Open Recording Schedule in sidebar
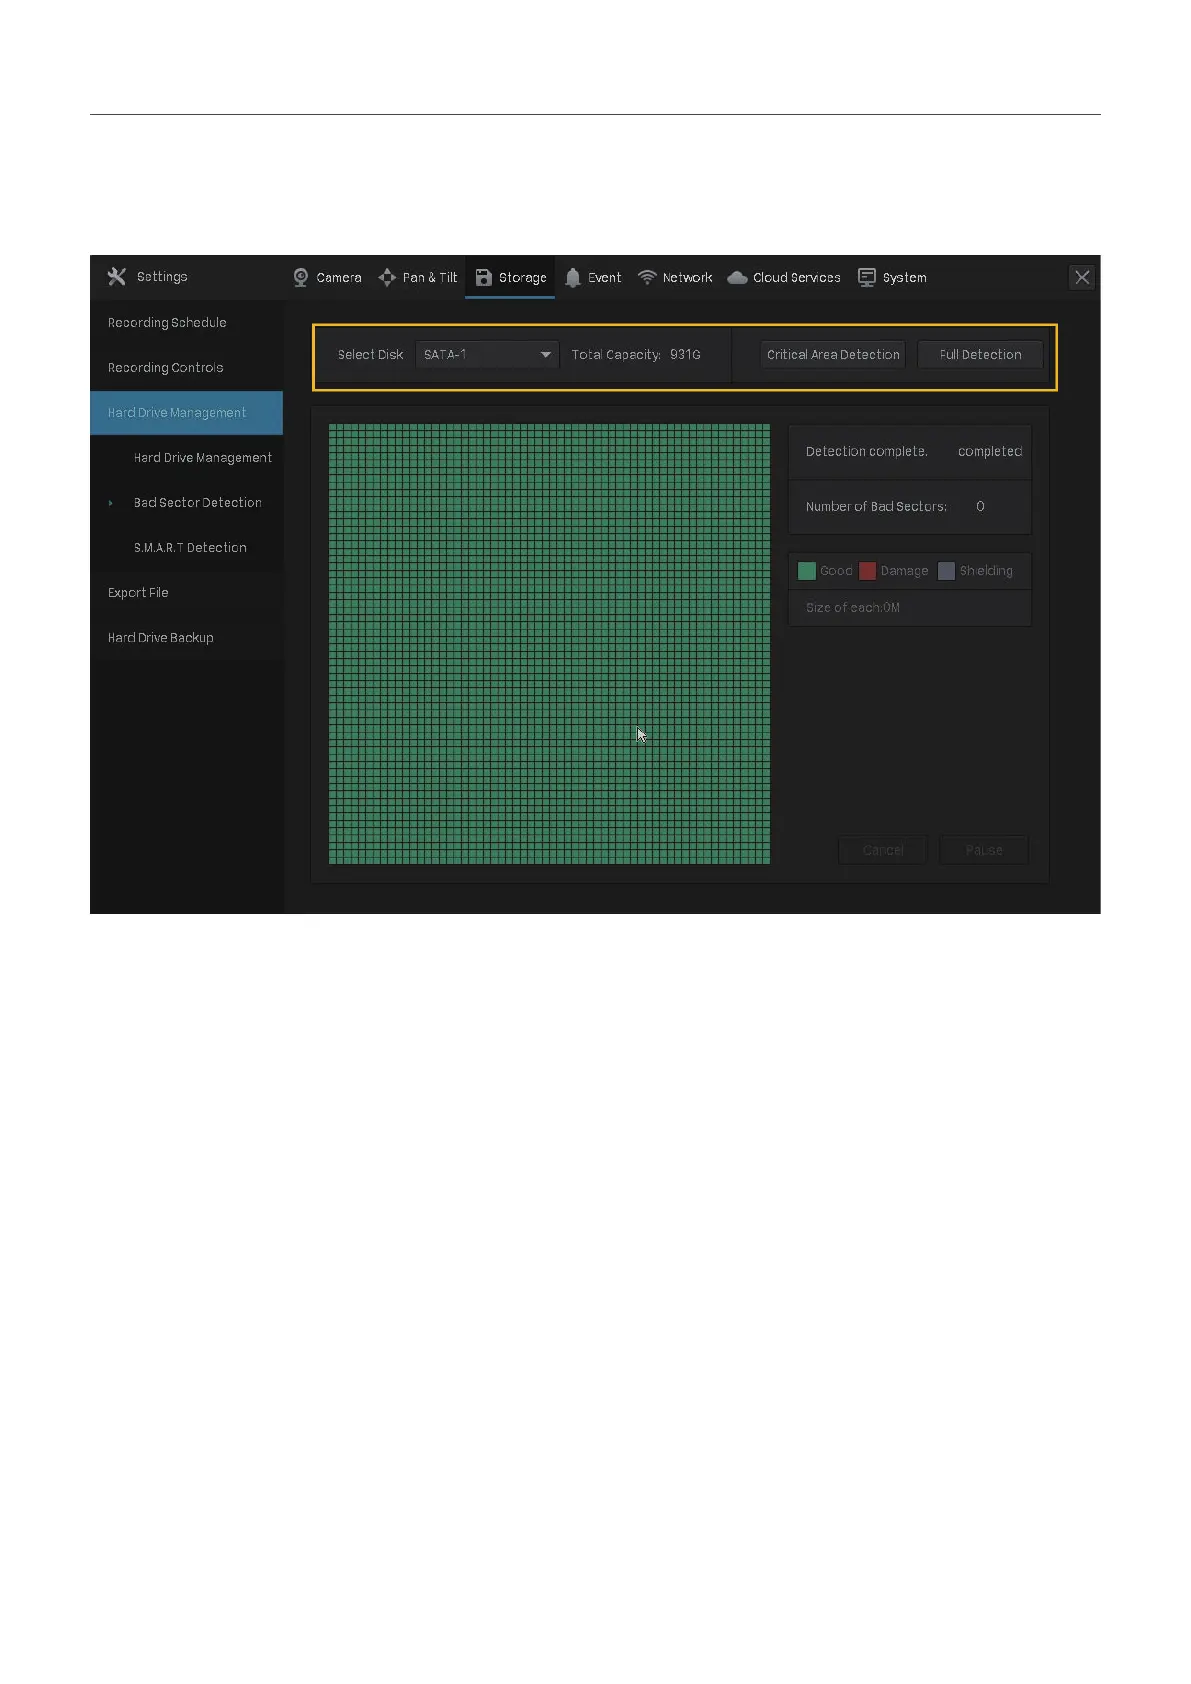This screenshot has height=1684, width=1191. (187, 323)
